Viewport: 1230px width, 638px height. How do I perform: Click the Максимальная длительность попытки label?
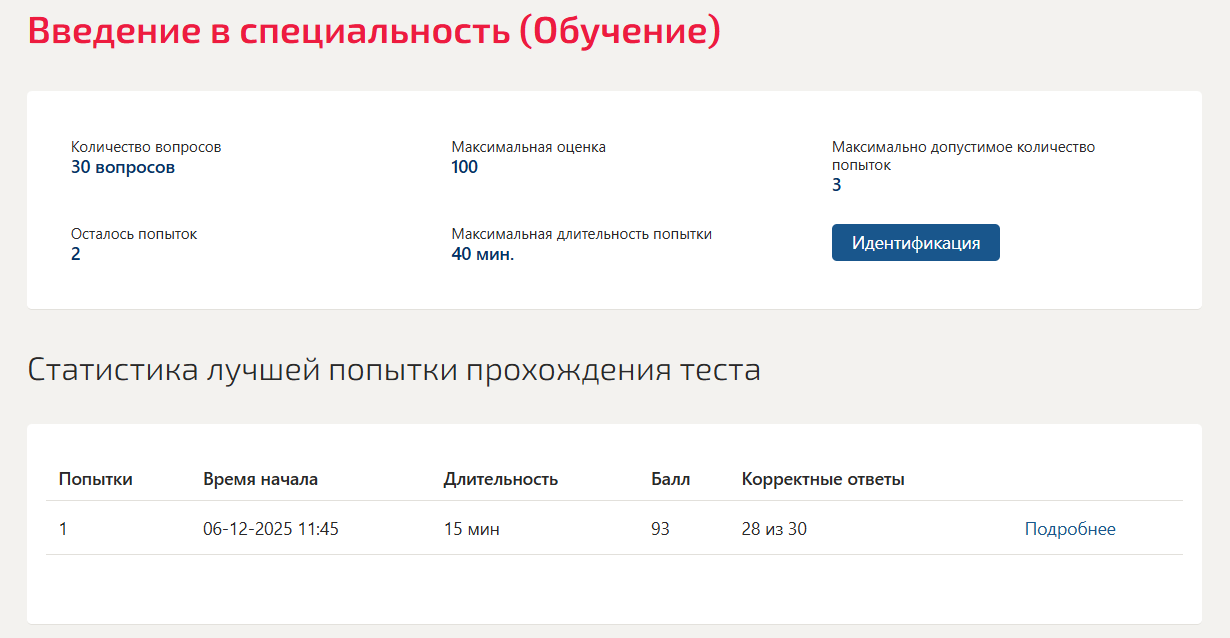[582, 234]
